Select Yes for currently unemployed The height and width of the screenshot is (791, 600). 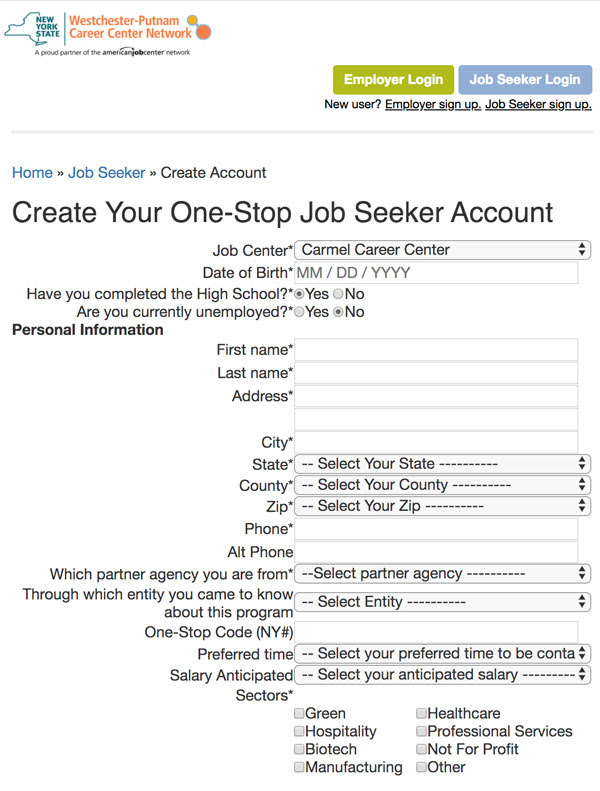tap(299, 312)
